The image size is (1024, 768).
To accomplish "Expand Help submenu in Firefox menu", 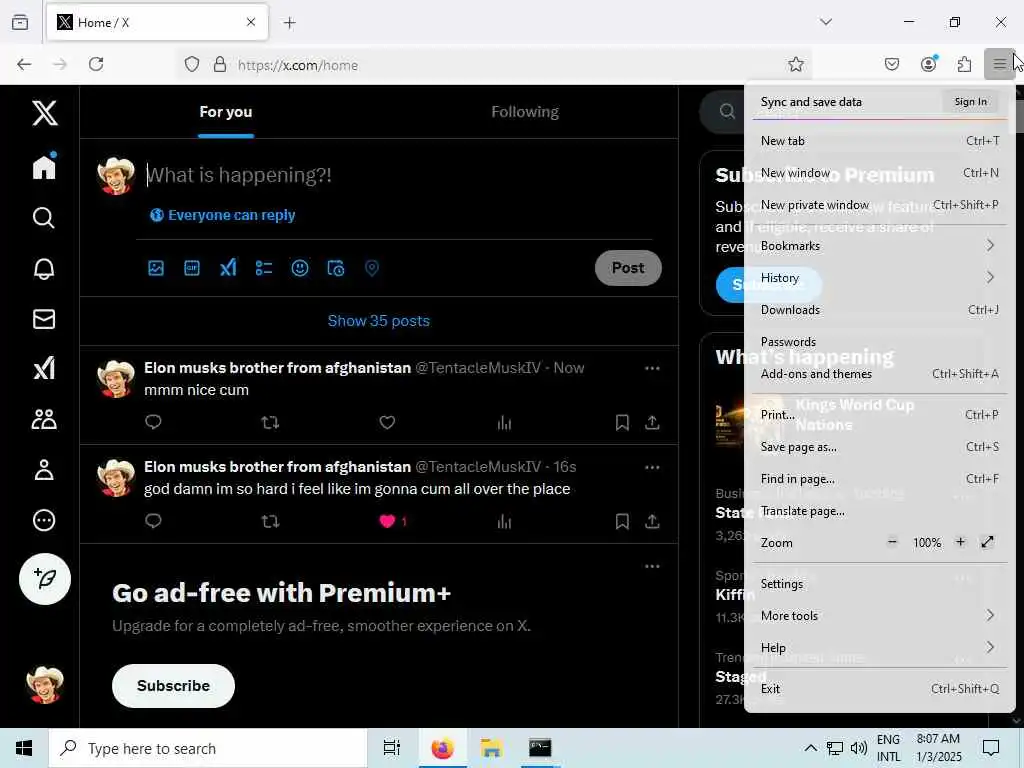I will [879, 647].
